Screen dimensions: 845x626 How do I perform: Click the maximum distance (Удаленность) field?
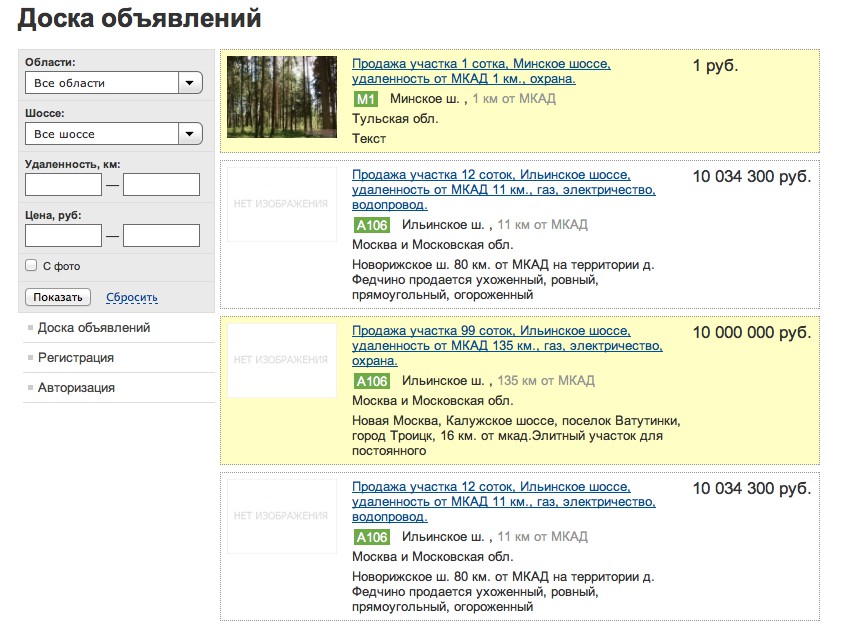[161, 185]
